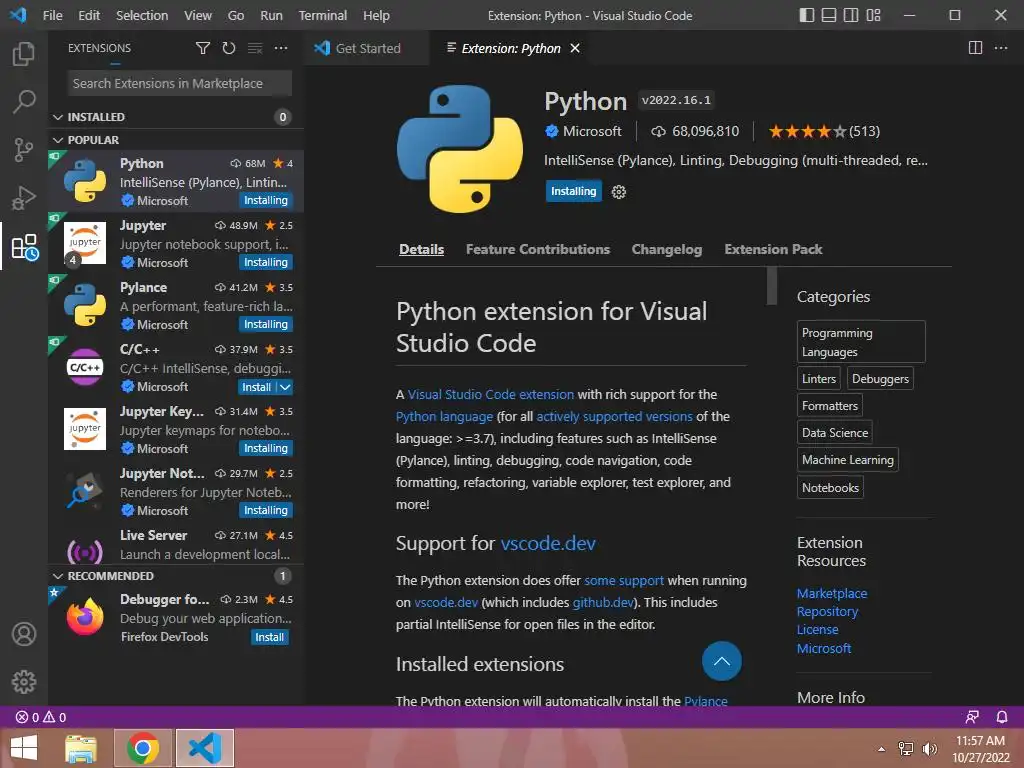Select the Pylance extension entry
The image size is (1024, 768).
click(x=176, y=305)
